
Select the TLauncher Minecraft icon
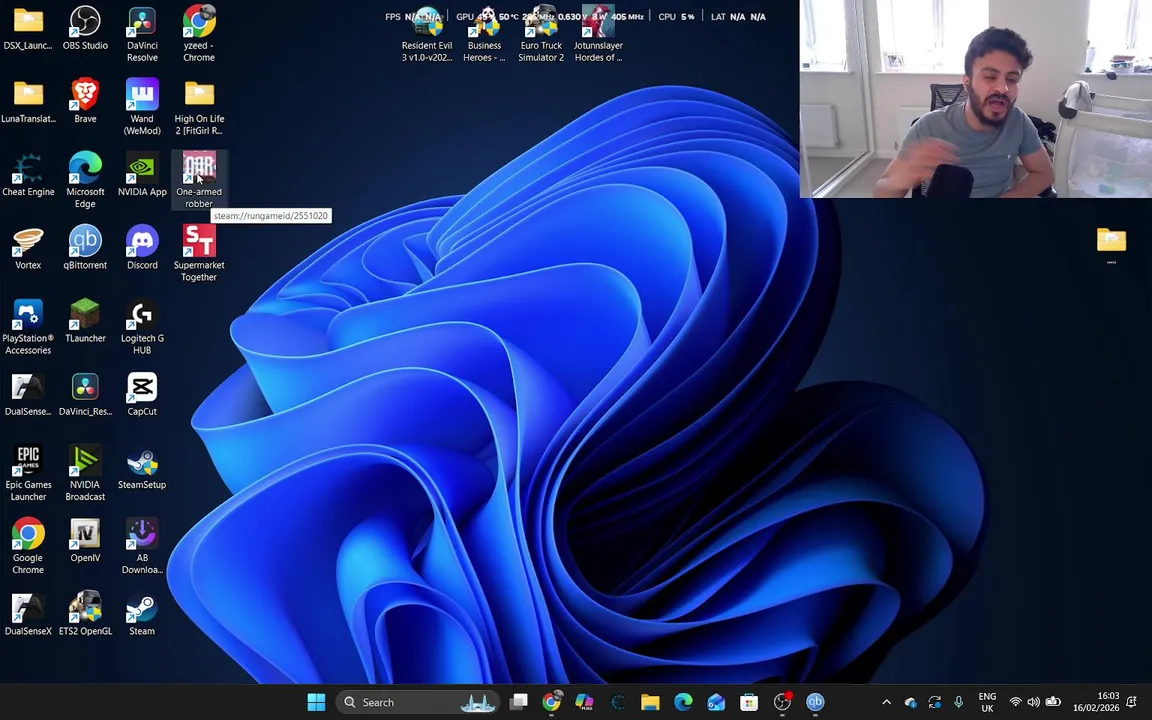click(x=85, y=322)
